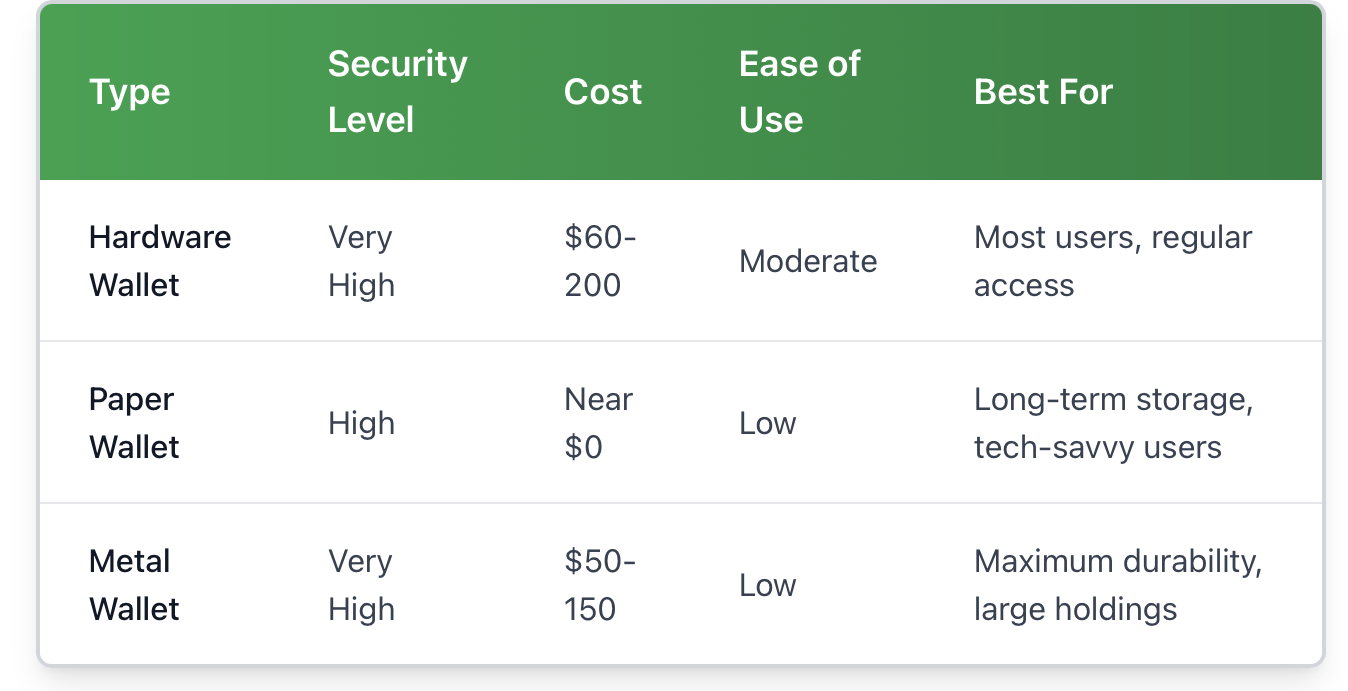Select Paper Wallet's Low ease cell

767,423
